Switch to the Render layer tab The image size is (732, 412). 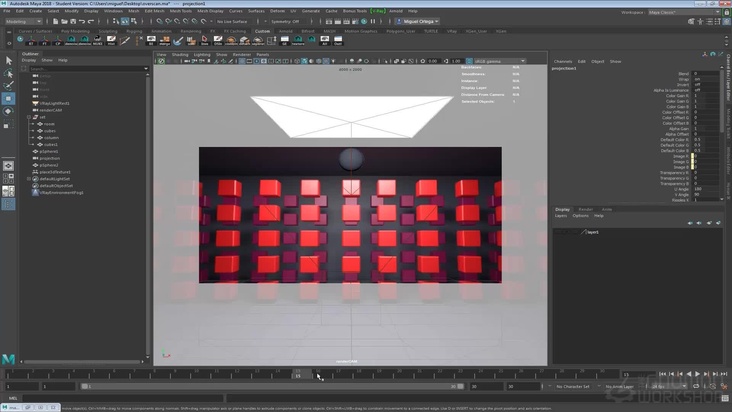point(585,209)
